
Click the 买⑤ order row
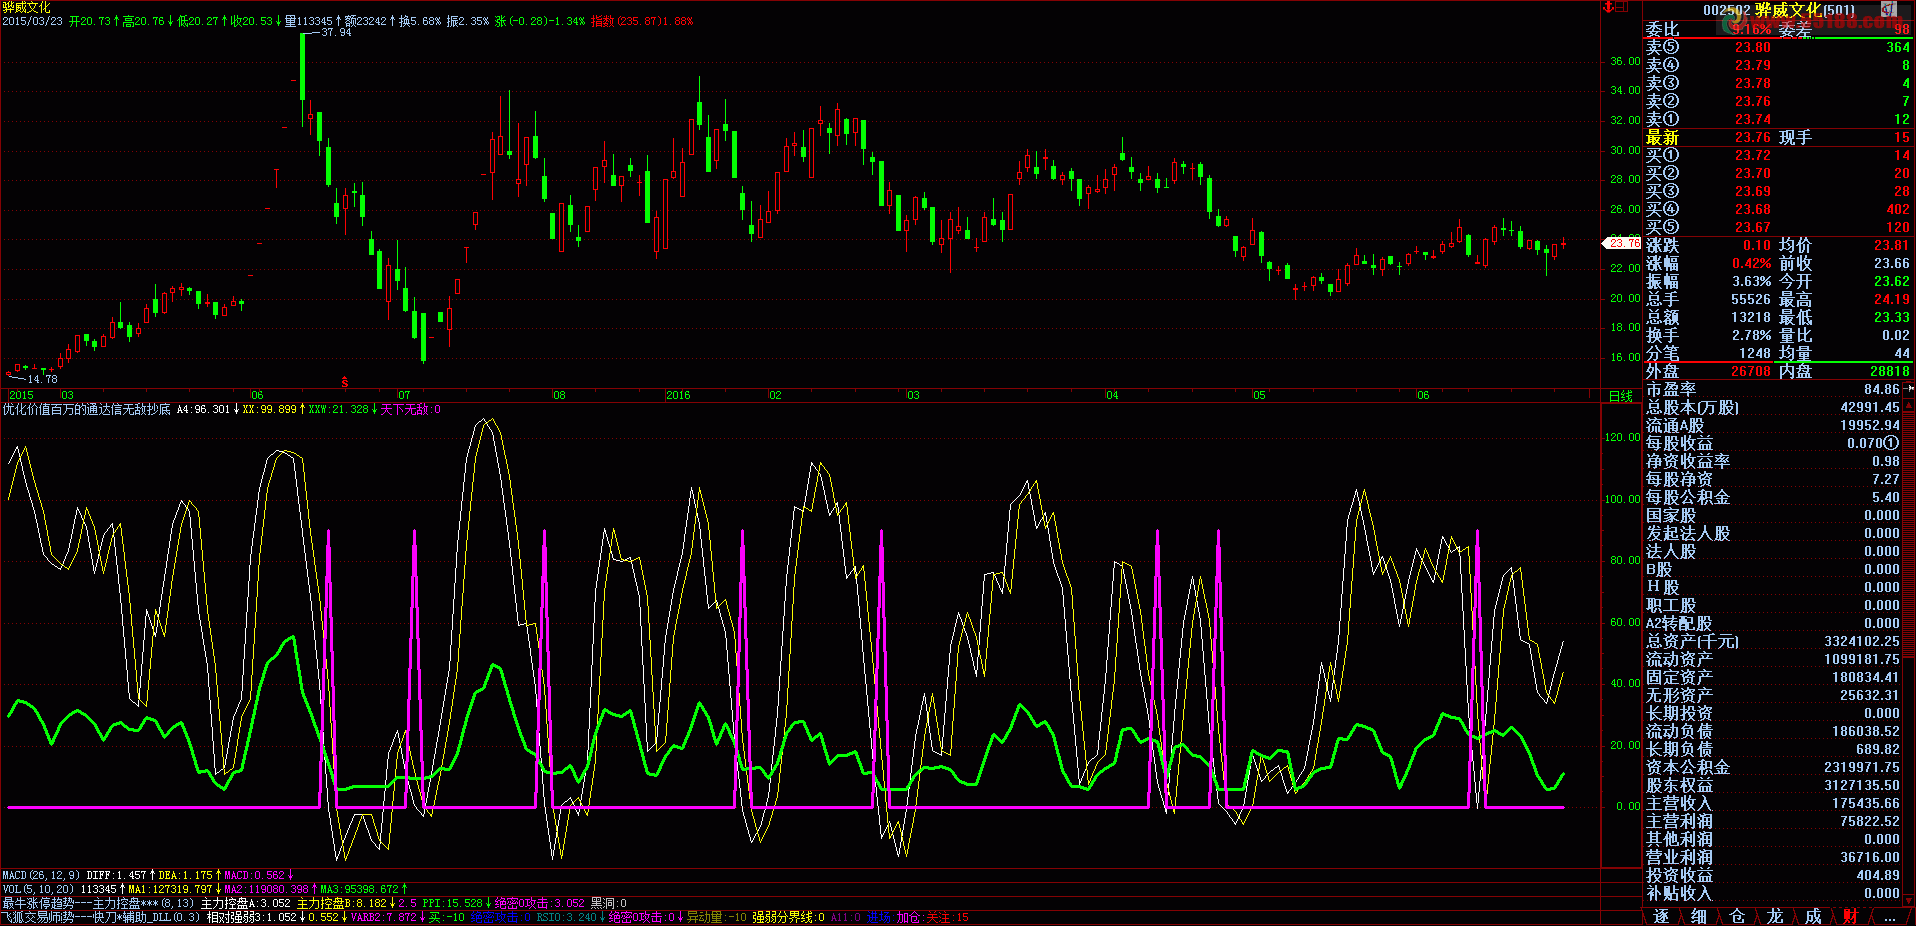pyautogui.click(x=1778, y=227)
